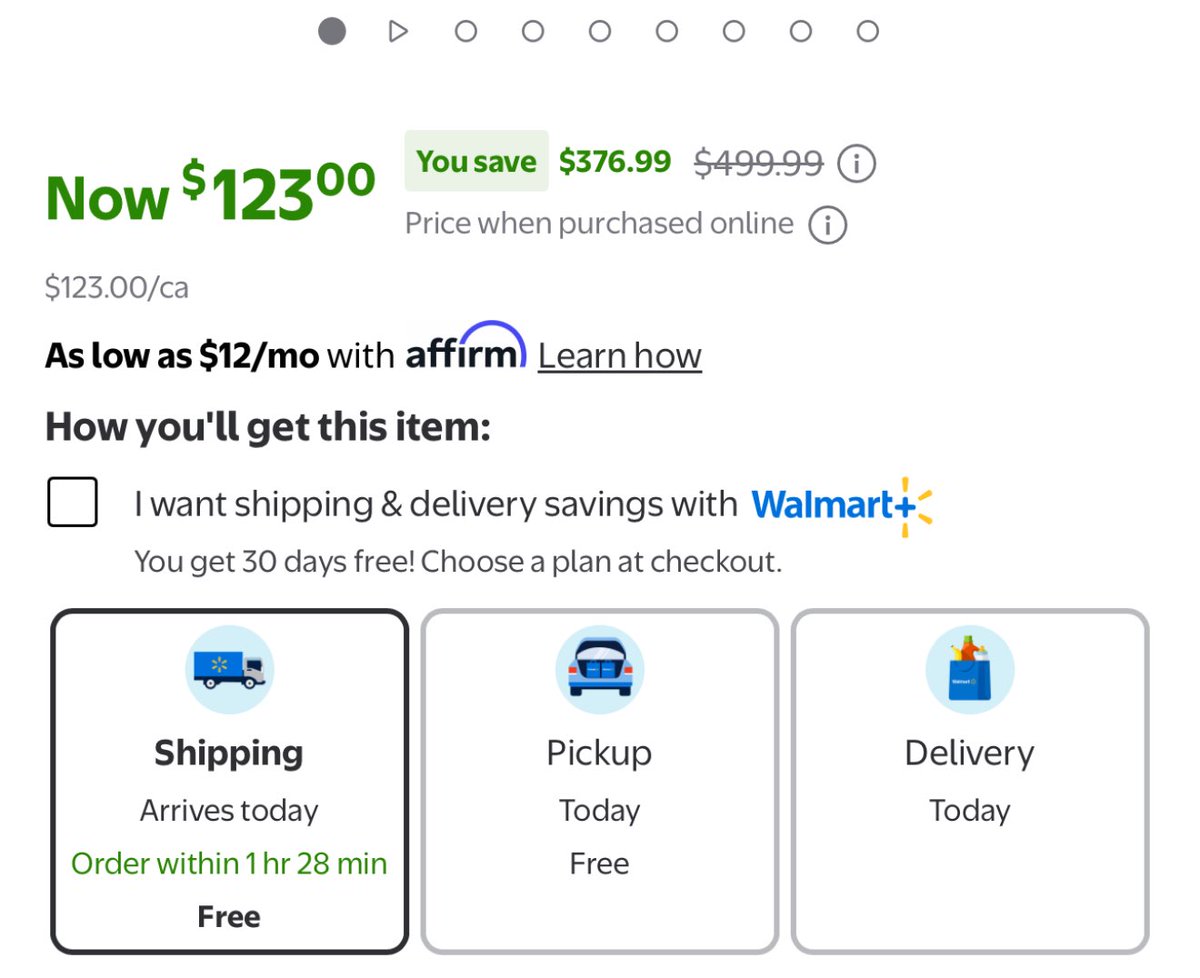Select the fifth carousel page dot
The width and height of the screenshot is (1200, 978).
pos(600,32)
